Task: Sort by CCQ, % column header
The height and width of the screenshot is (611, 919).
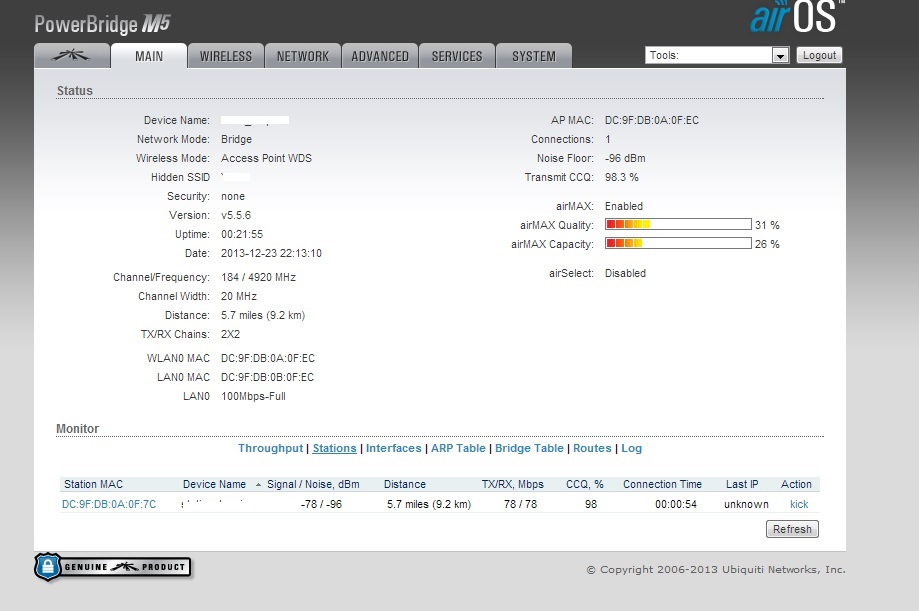Action: coord(585,484)
